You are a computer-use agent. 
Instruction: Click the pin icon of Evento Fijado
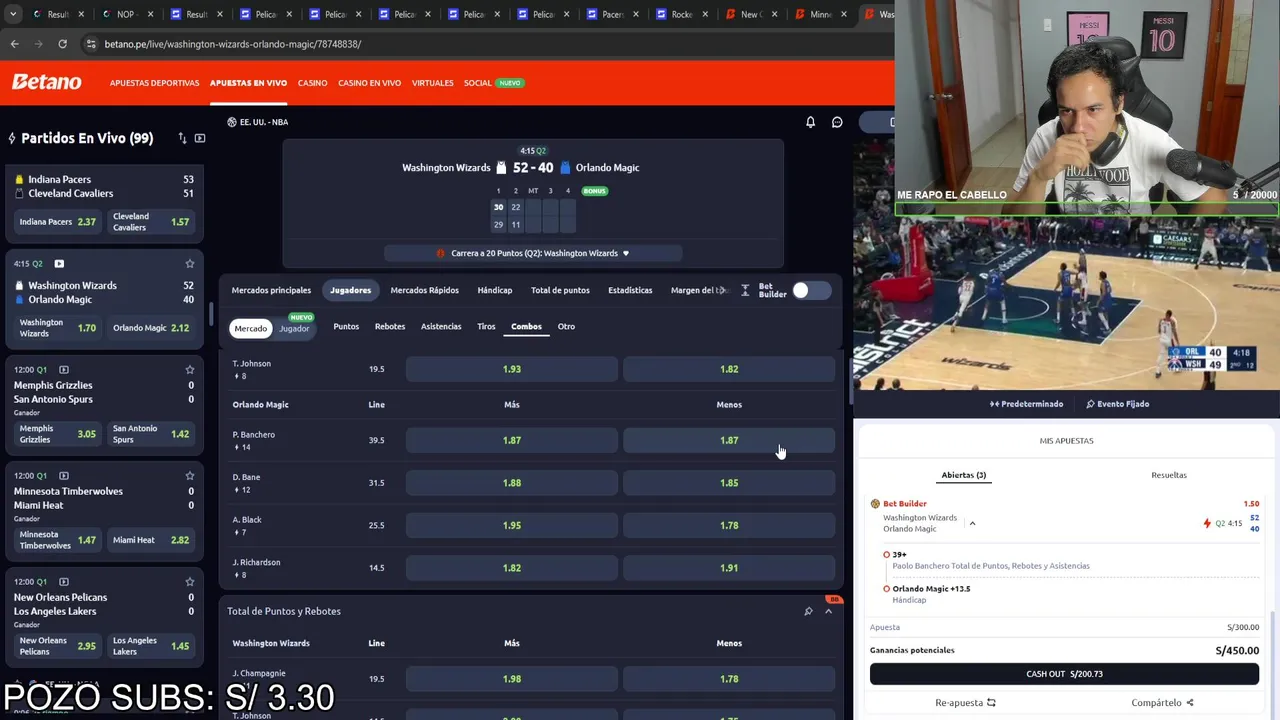[x=1090, y=404]
